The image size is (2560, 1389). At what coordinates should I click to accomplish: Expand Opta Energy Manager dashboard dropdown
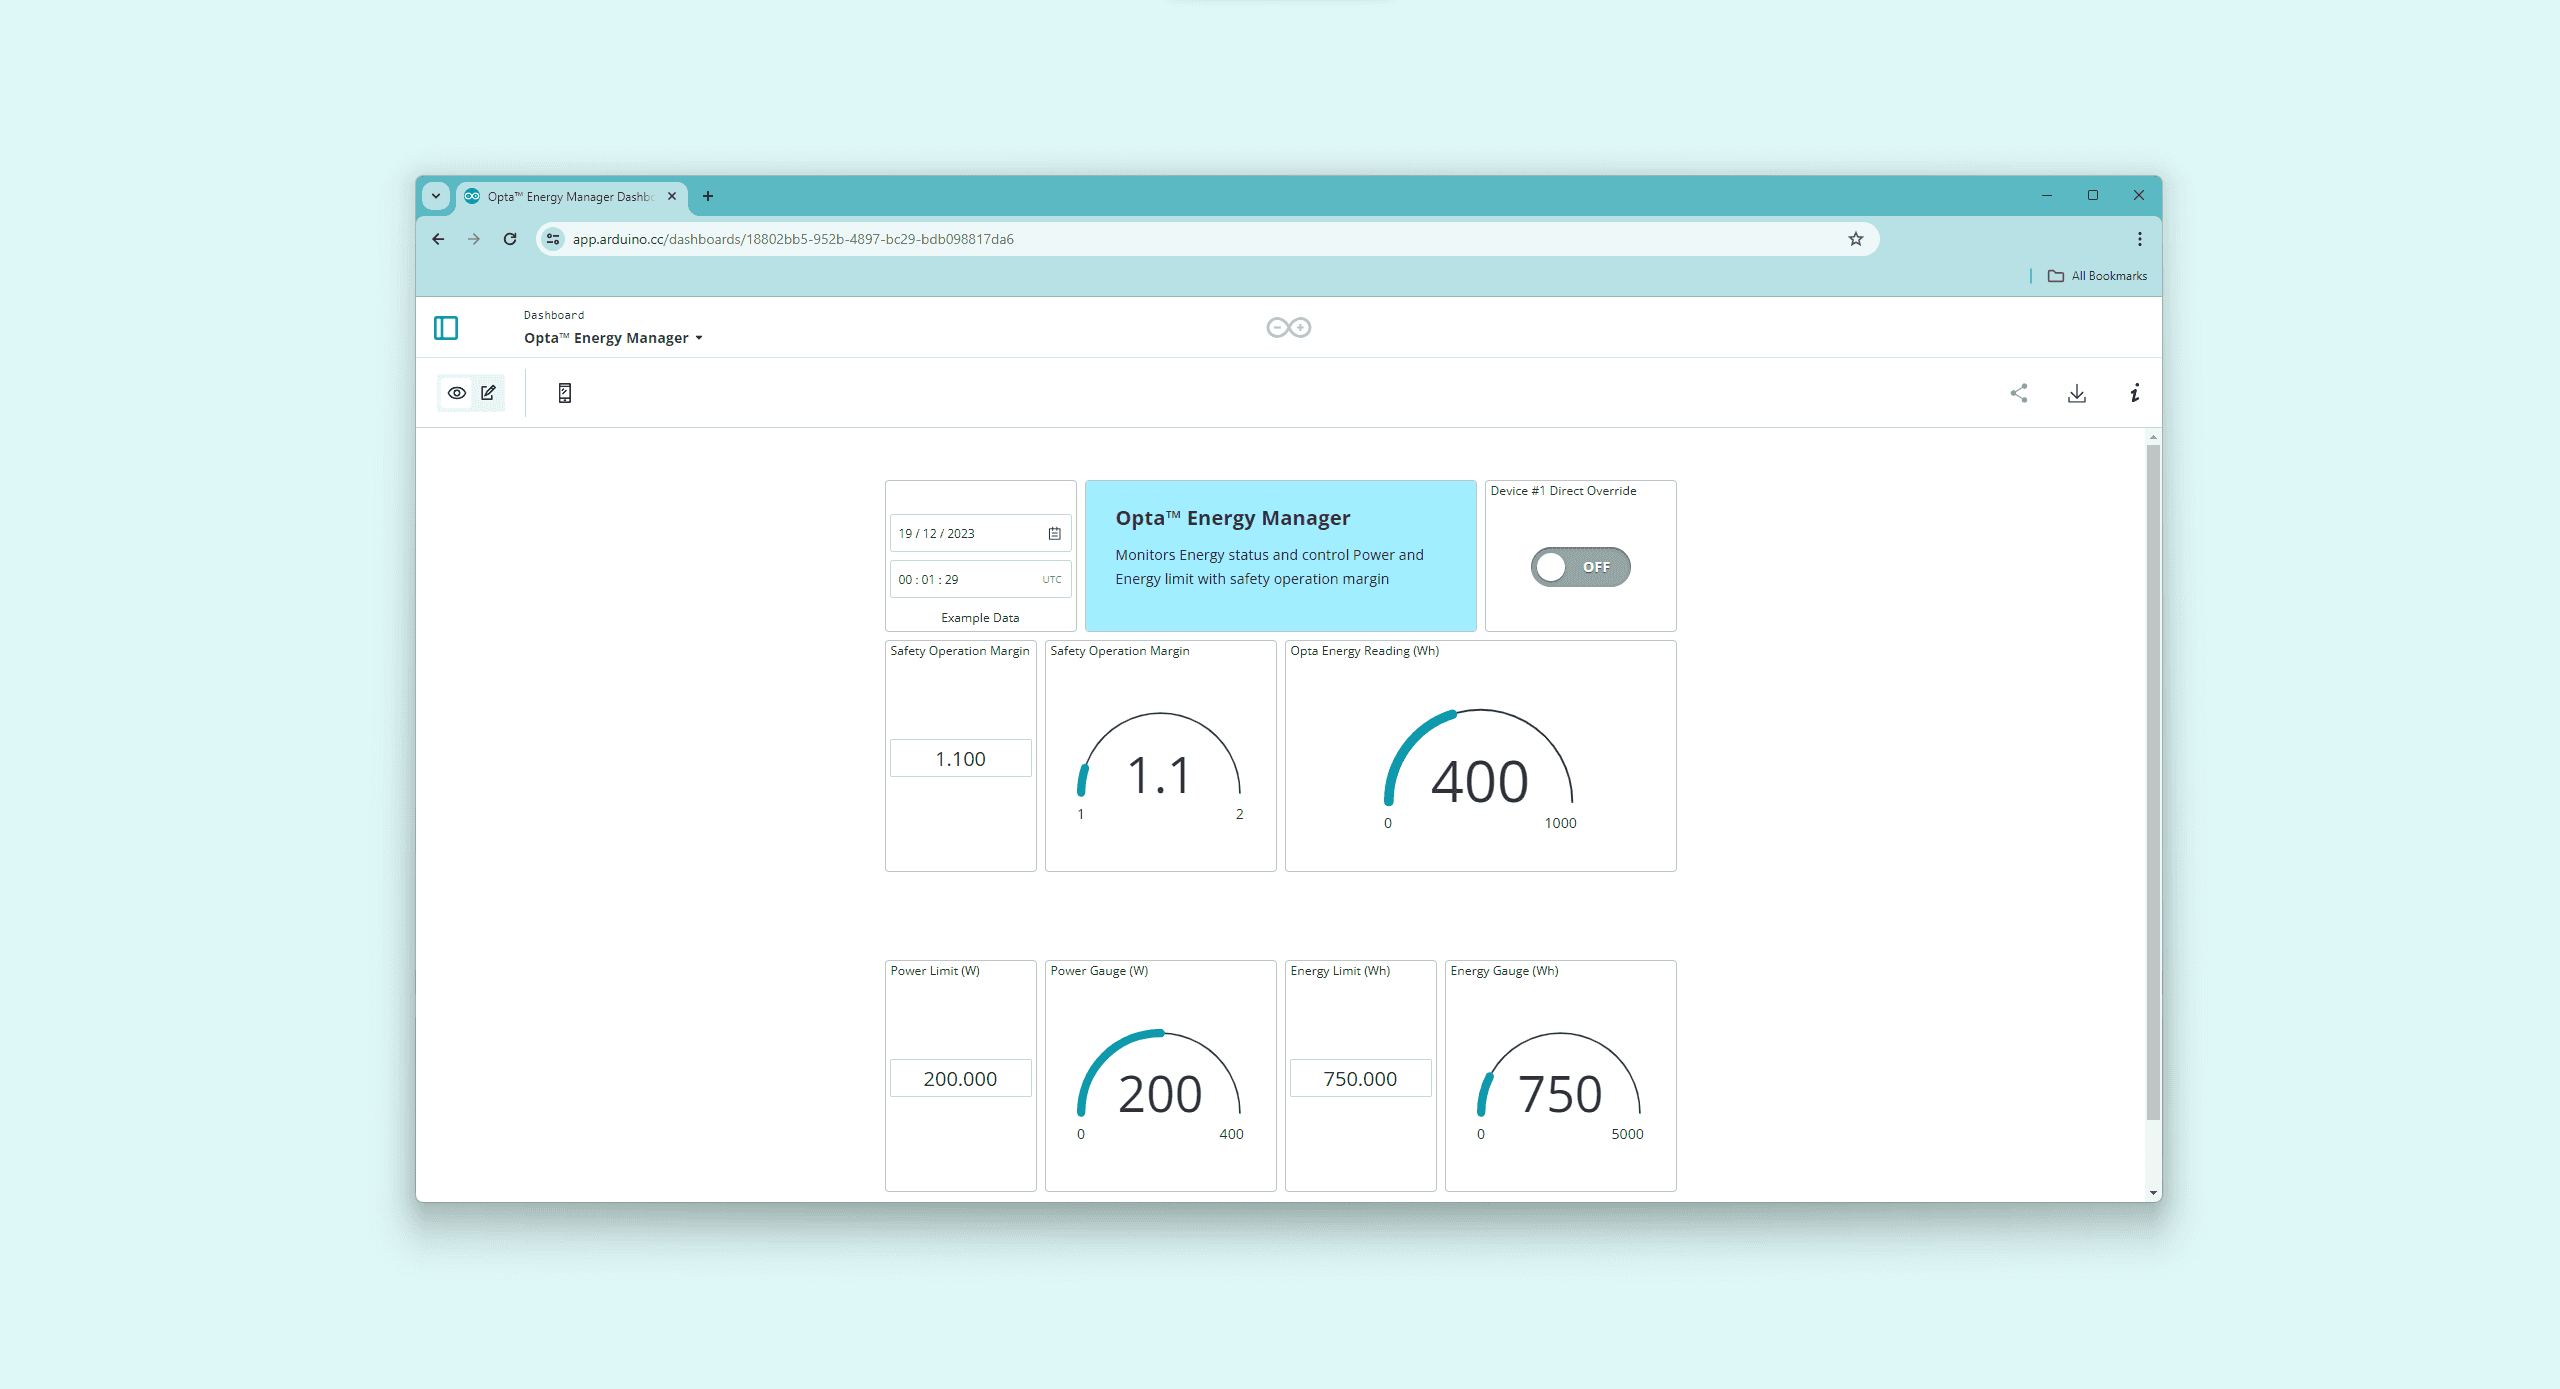coord(699,338)
